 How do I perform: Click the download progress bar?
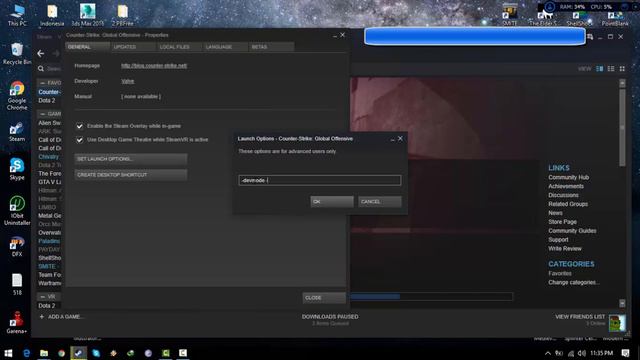[431, 297]
